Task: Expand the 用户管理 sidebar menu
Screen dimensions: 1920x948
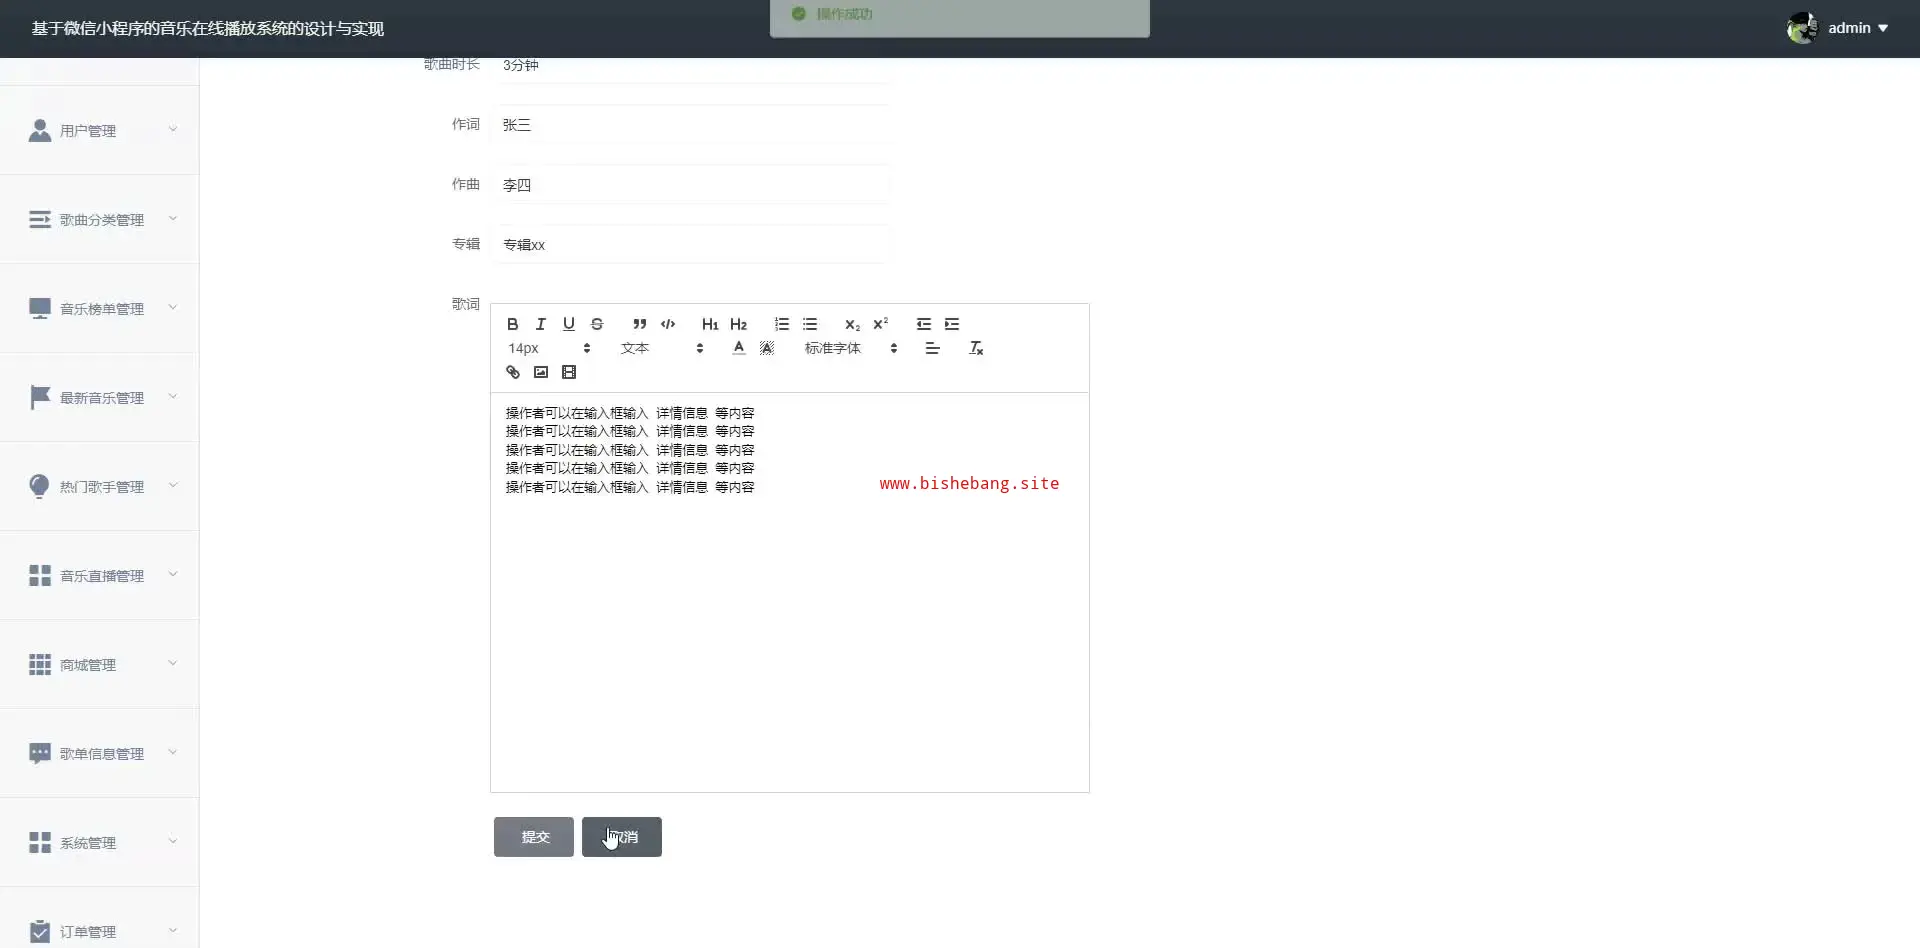Action: point(100,130)
